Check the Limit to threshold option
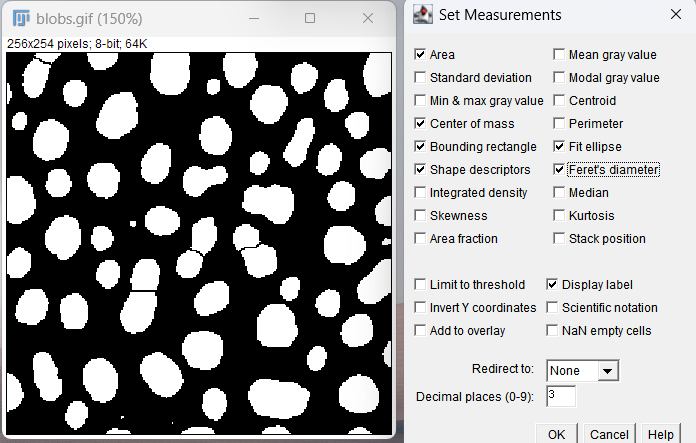696x443 pixels. pos(420,285)
